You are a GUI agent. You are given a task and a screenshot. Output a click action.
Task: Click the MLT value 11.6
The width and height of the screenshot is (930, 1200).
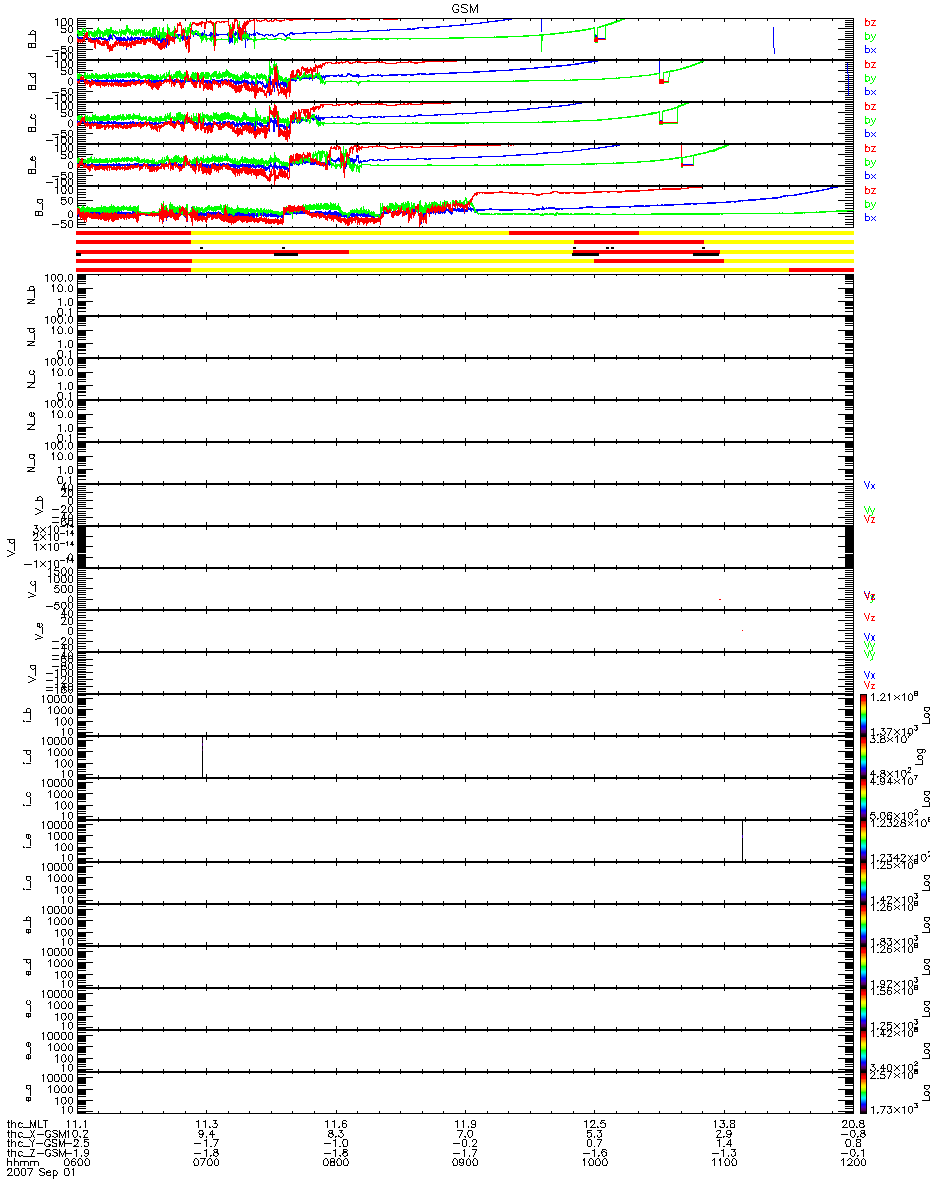coord(336,1124)
